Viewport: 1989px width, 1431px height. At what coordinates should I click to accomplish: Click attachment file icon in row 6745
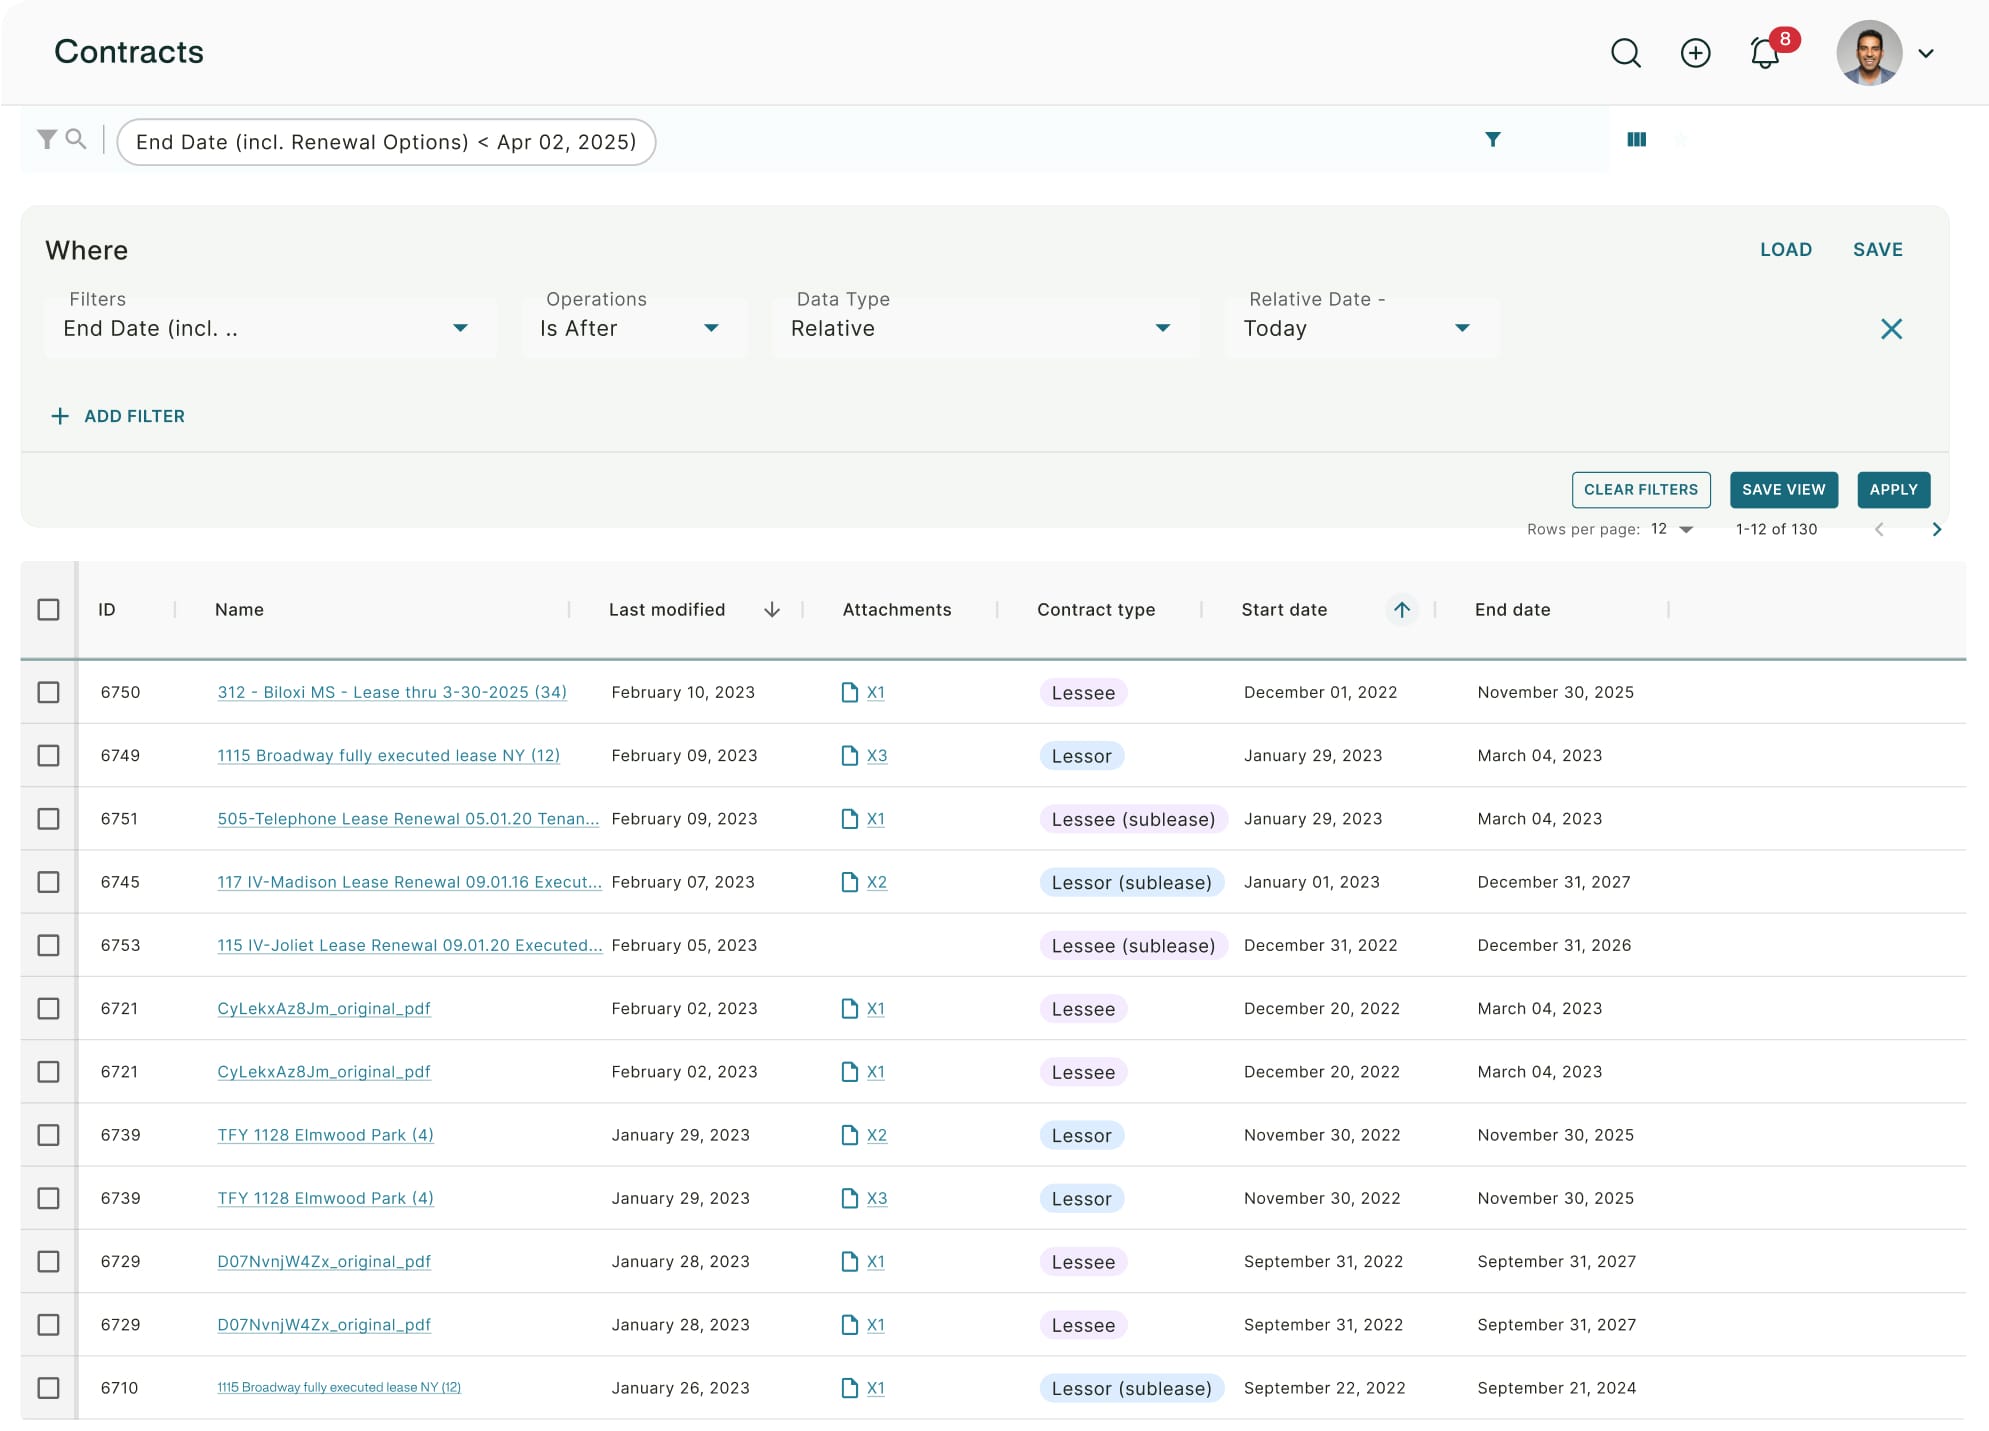[x=850, y=882]
